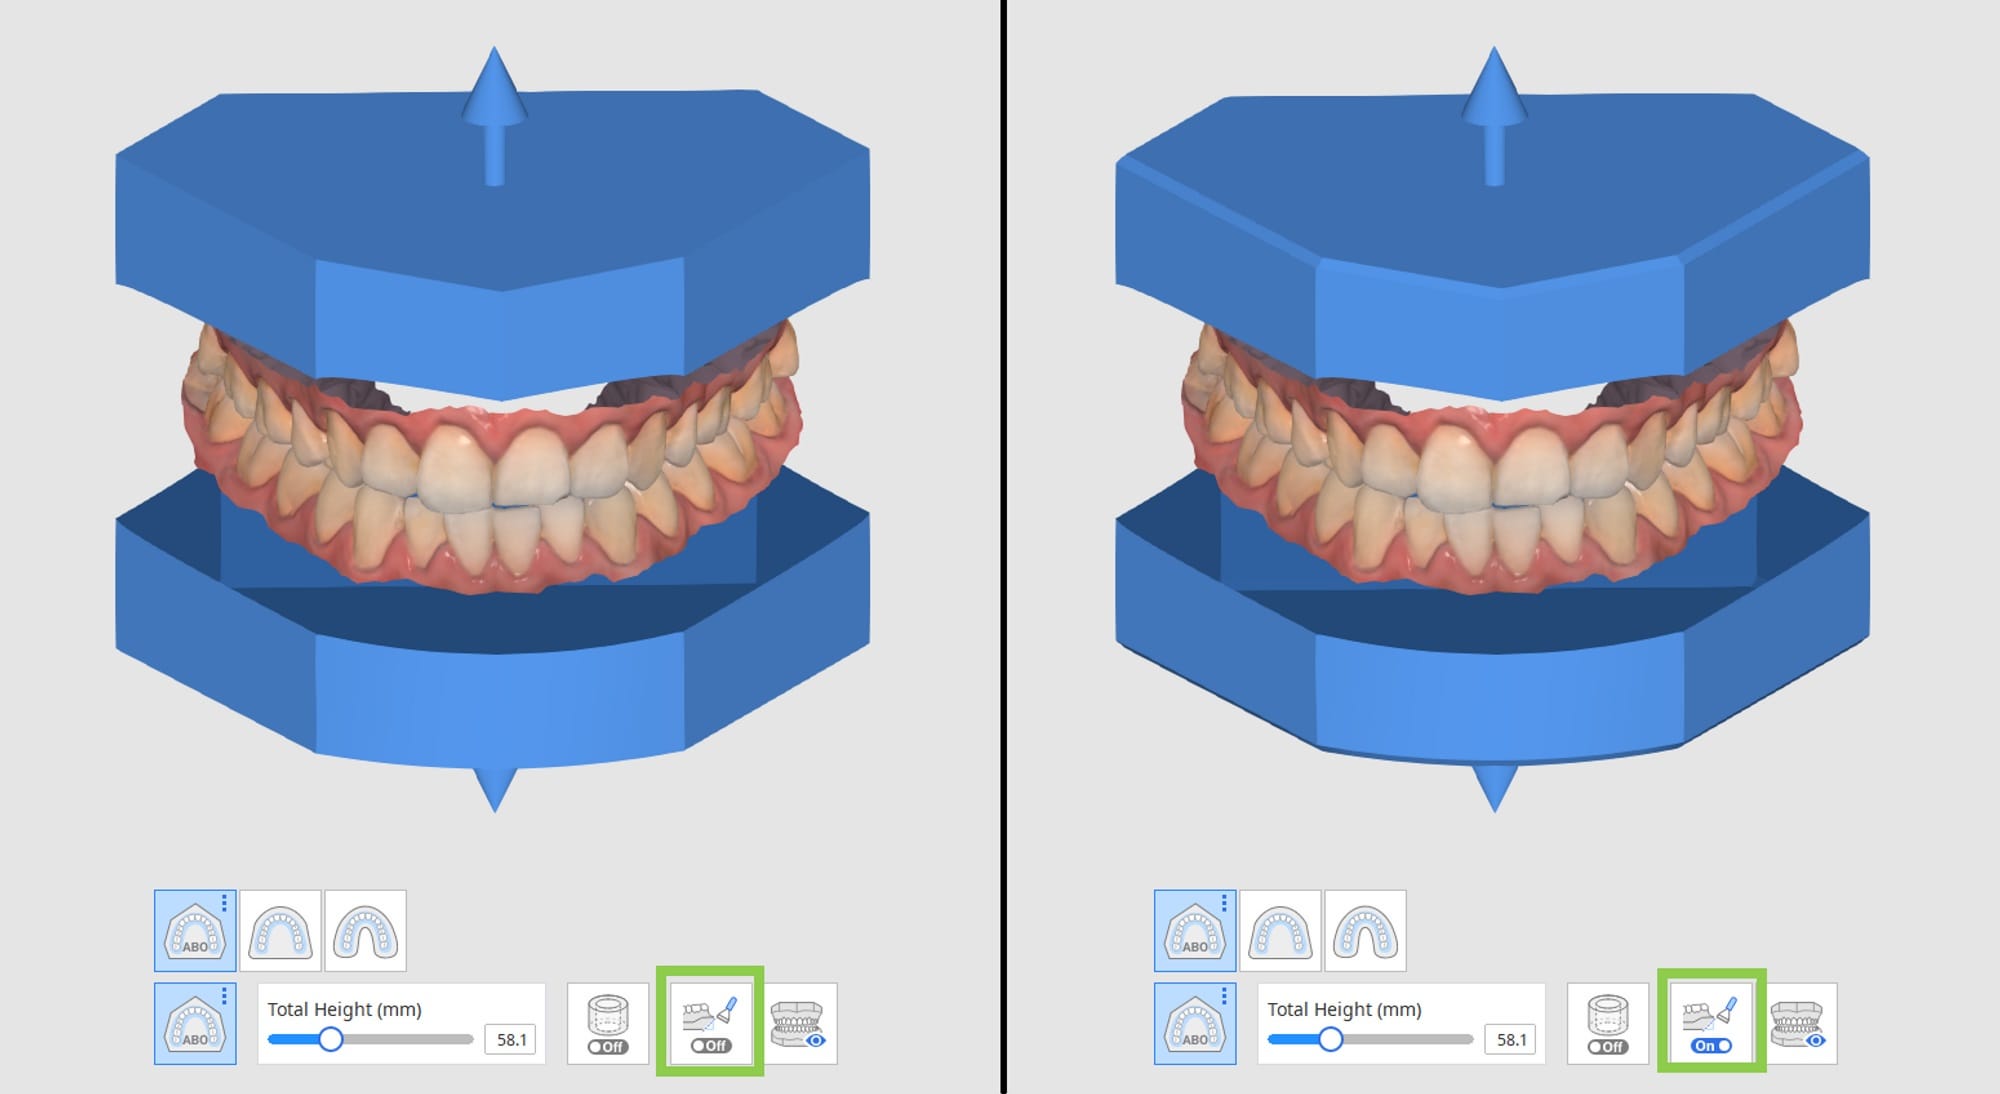Image resolution: width=2000 pixels, height=1094 pixels.
Task: Select ABO base shape in left panel top row
Action: [x=195, y=931]
